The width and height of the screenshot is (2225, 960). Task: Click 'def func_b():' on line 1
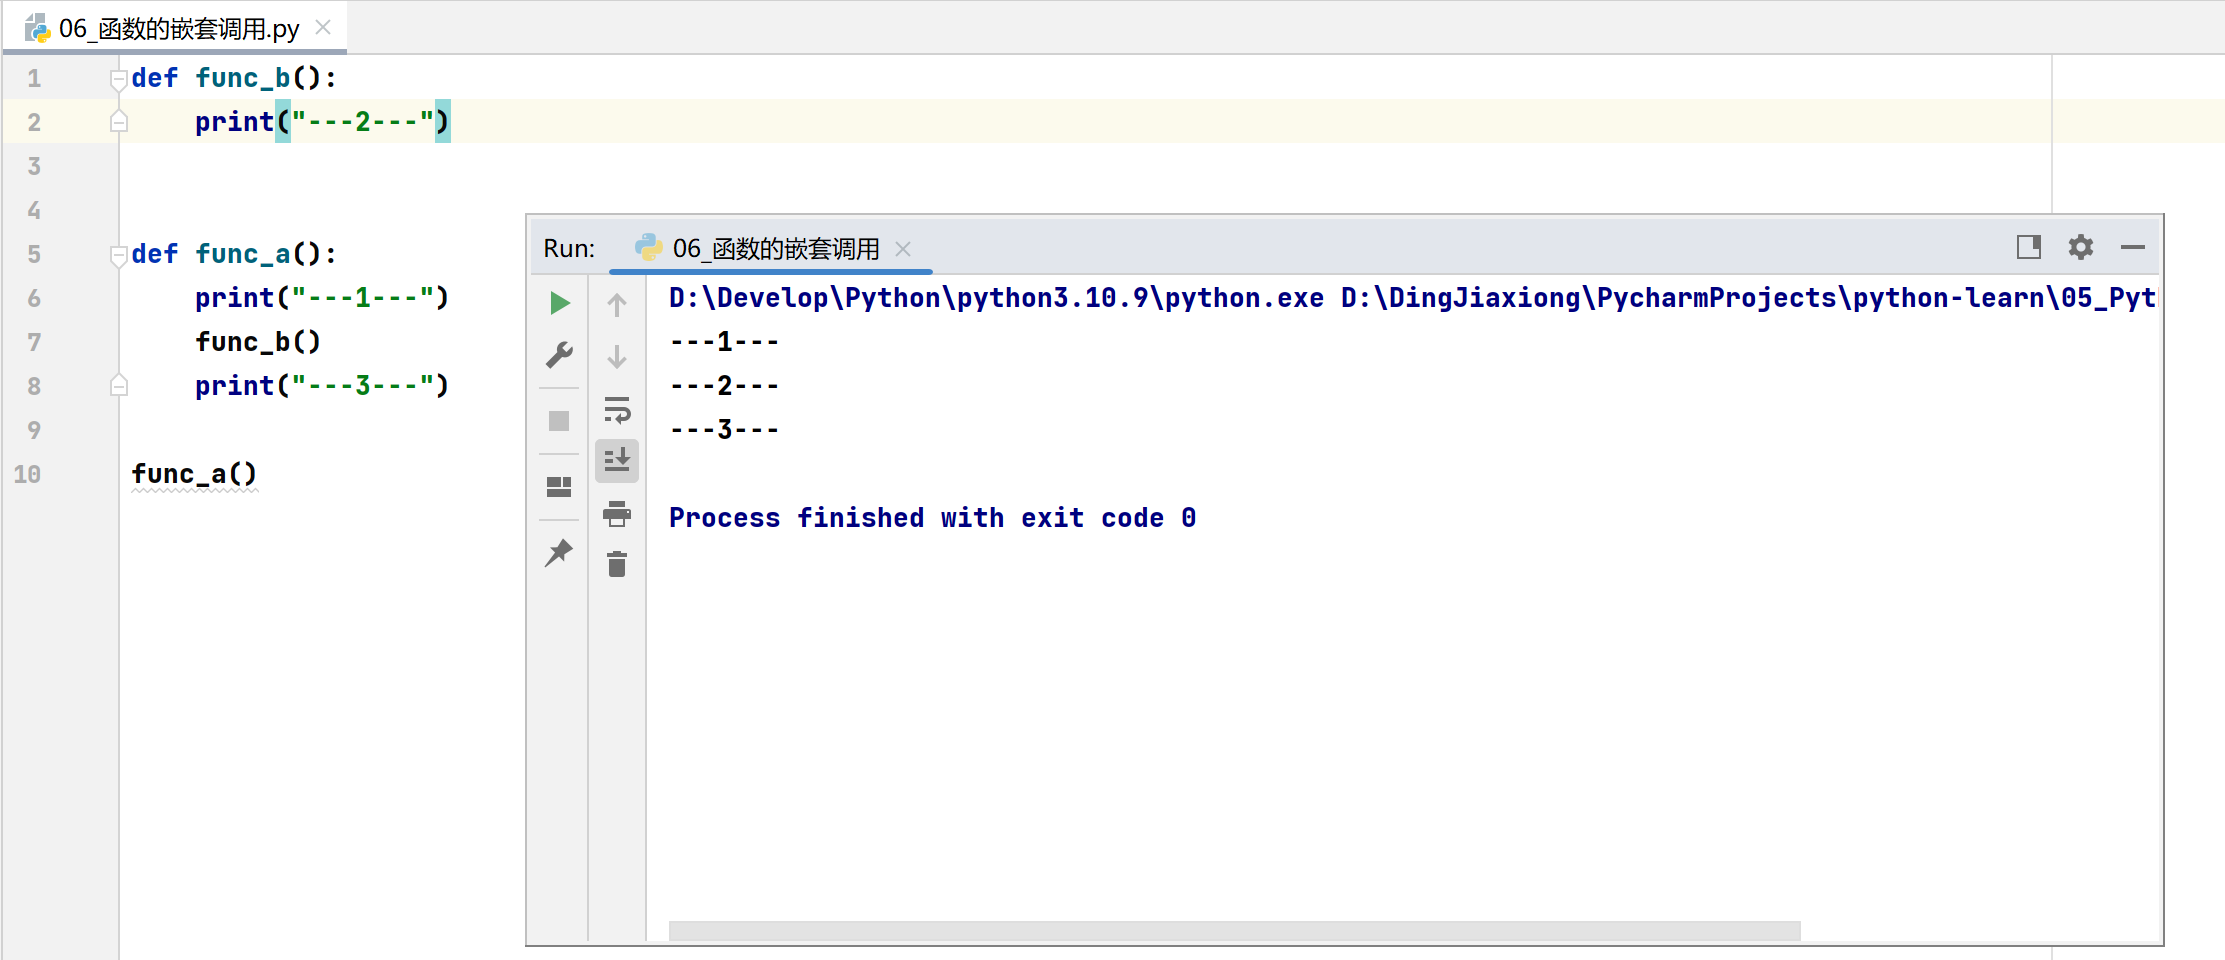[x=234, y=78]
